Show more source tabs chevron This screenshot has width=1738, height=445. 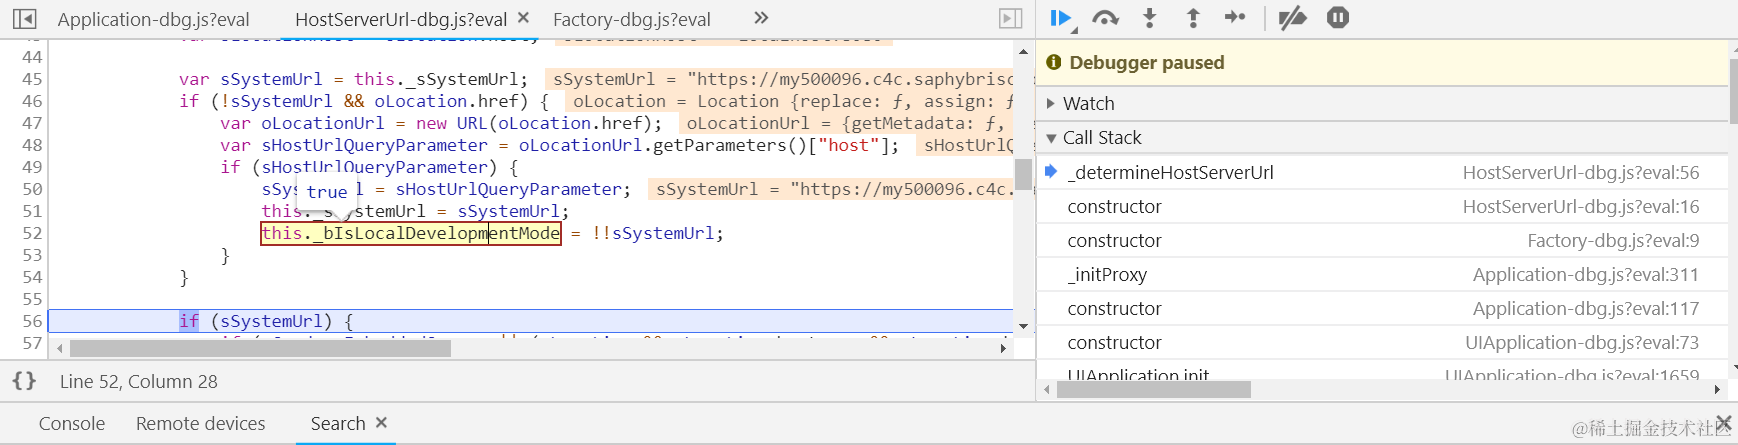tap(761, 18)
